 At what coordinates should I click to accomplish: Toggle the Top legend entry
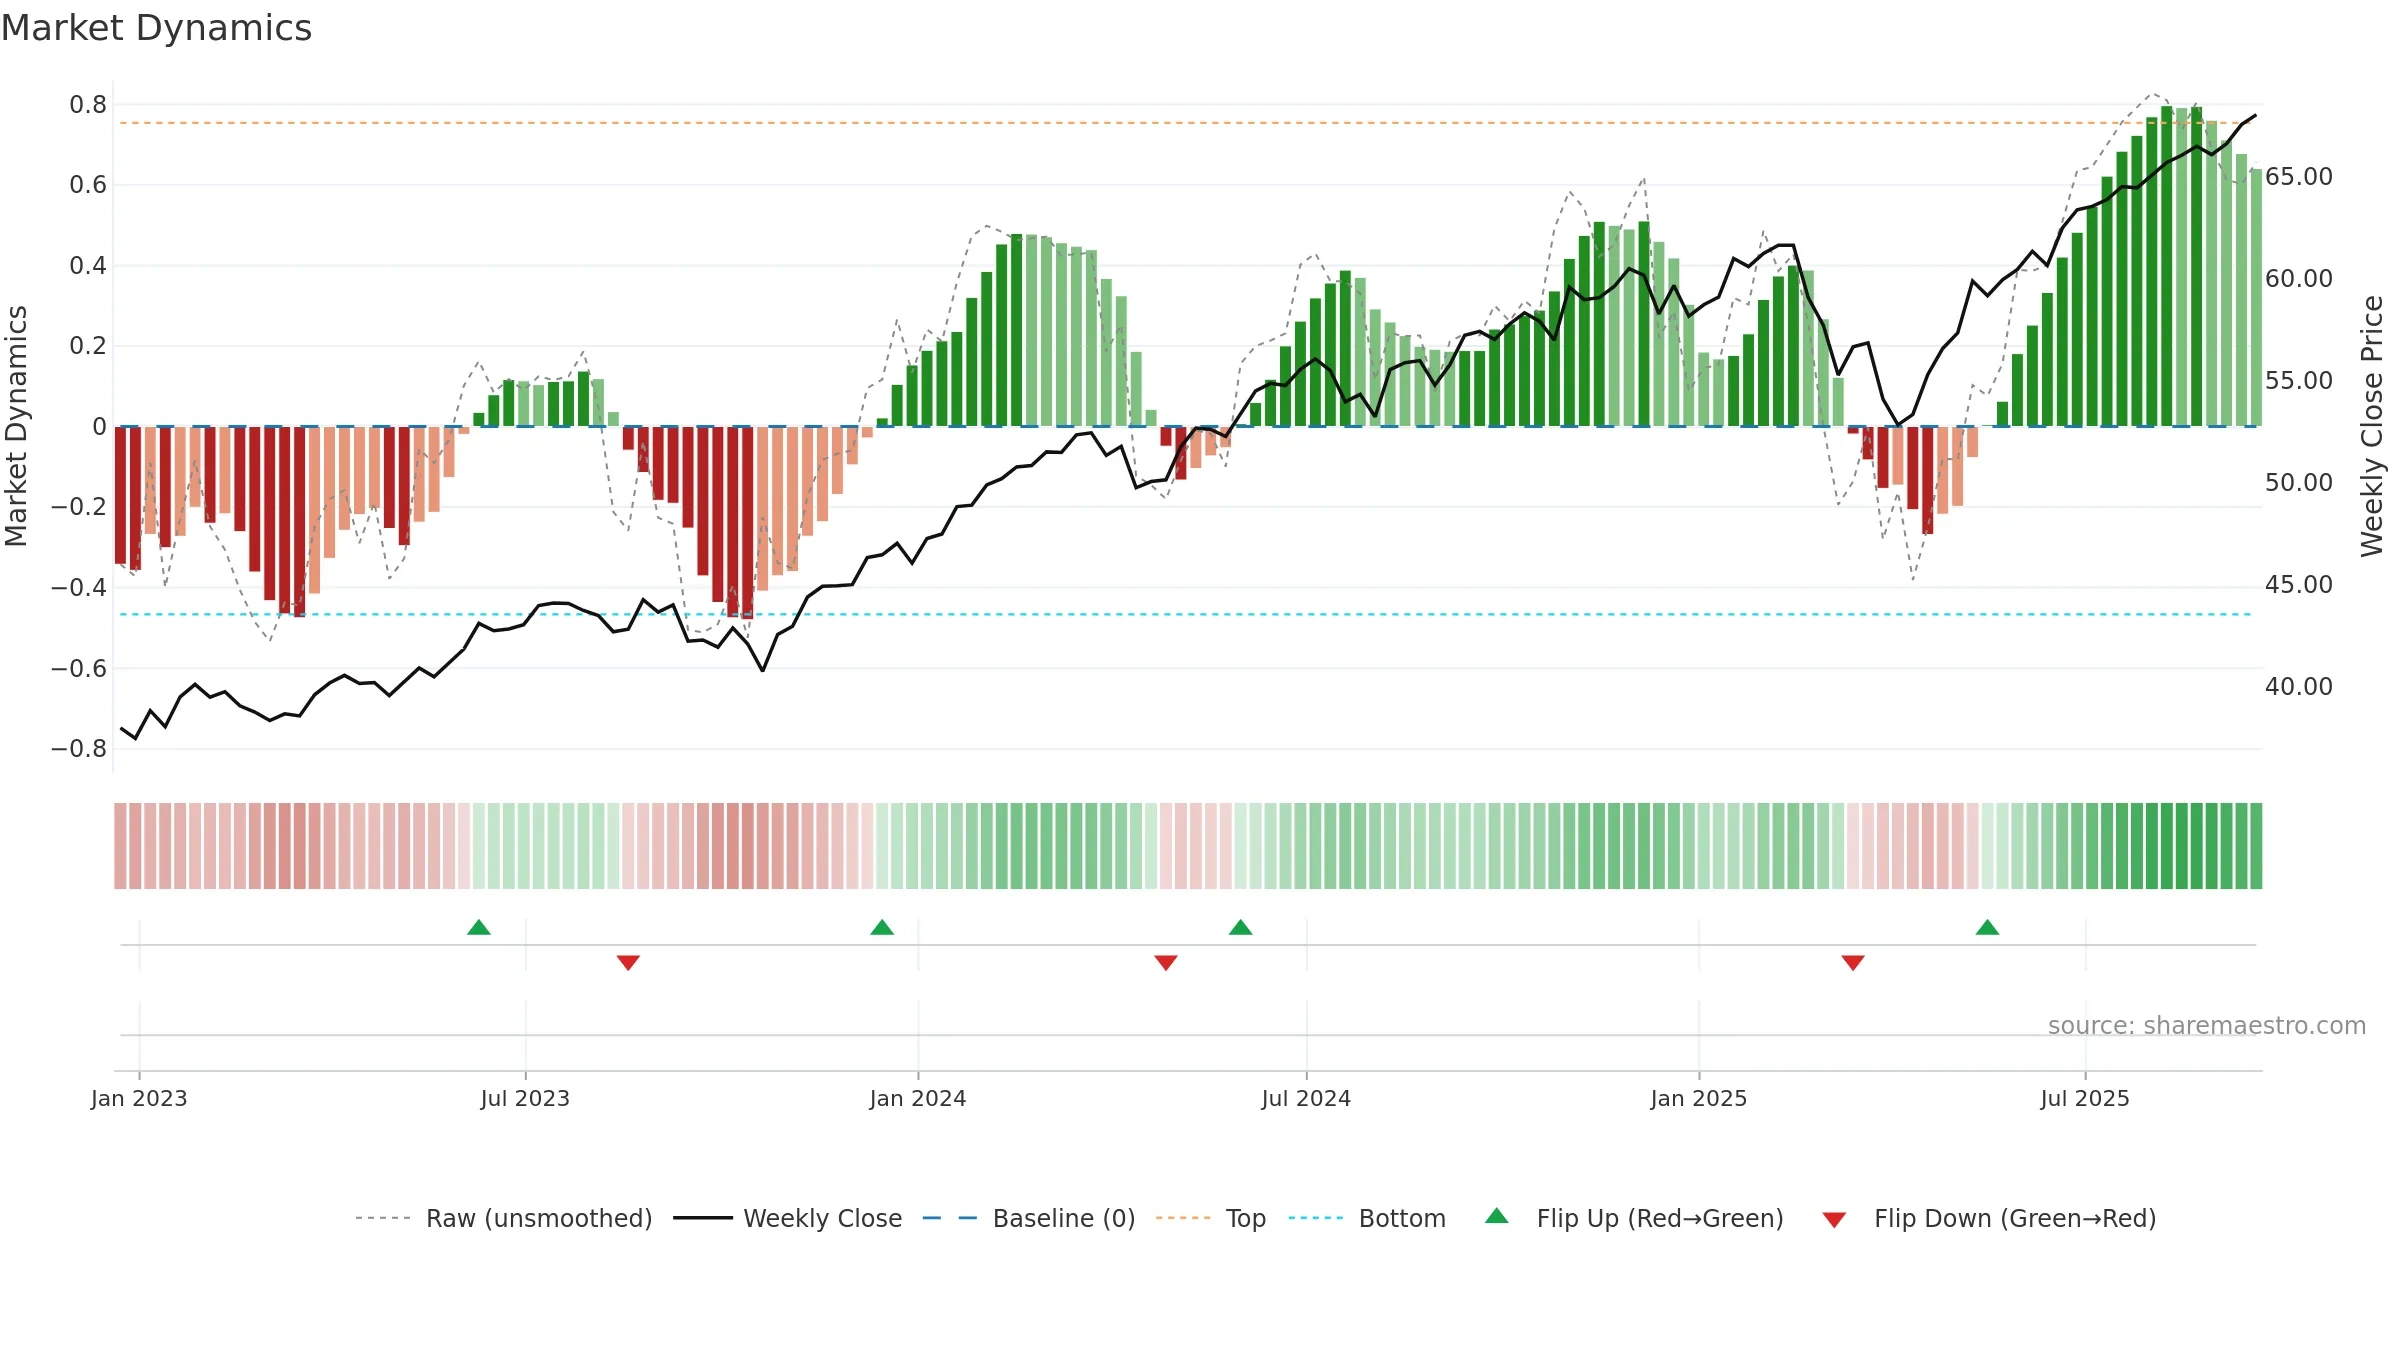coord(1210,1218)
